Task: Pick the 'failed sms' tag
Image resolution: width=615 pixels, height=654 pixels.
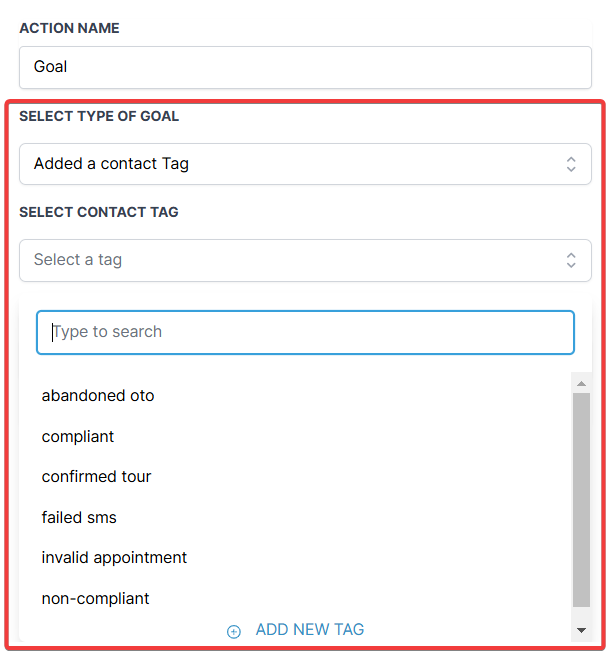Action: 79,518
